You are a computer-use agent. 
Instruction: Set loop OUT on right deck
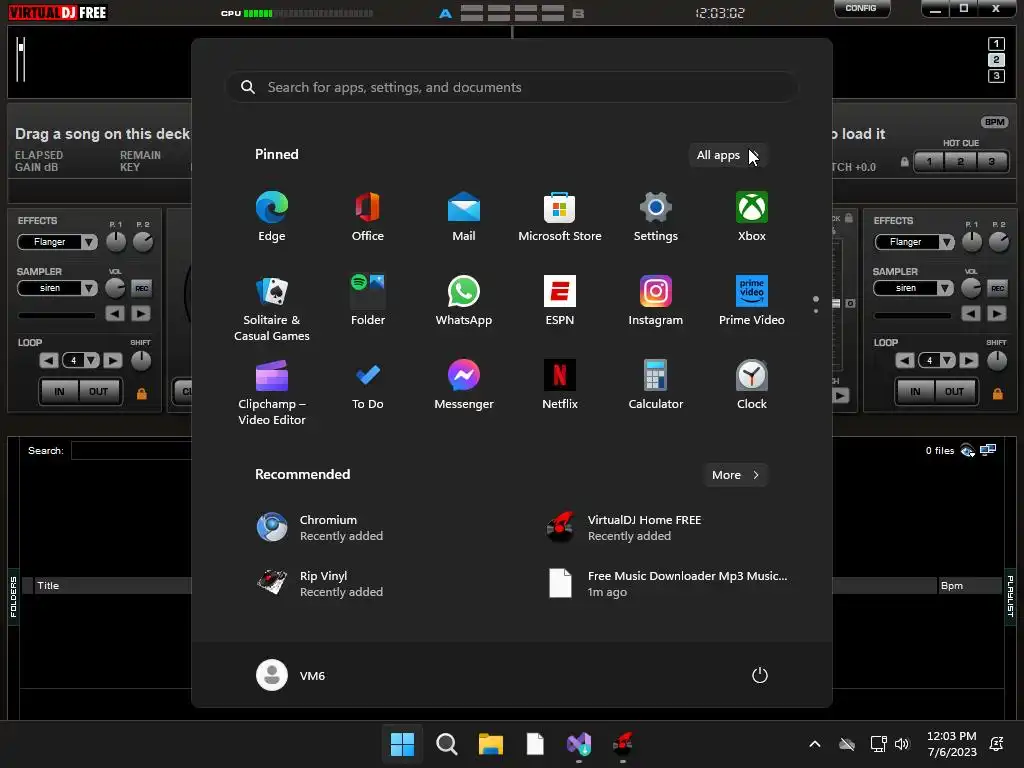(955, 392)
